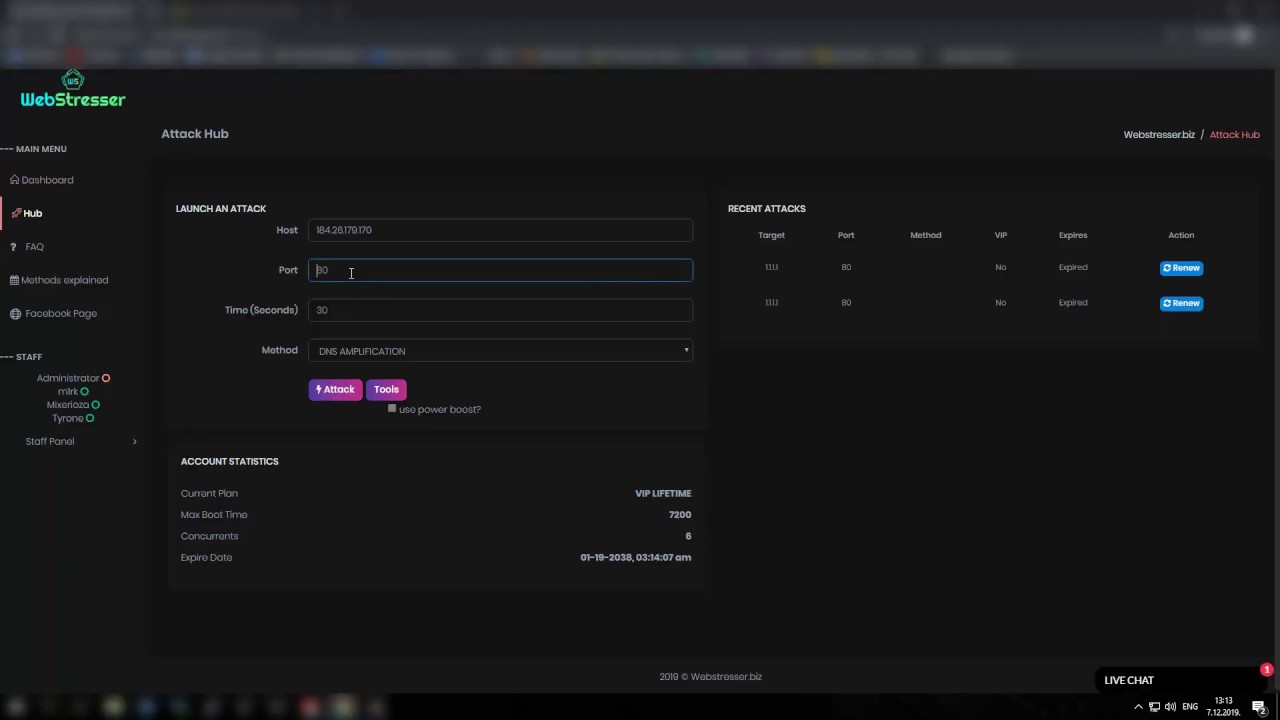1280x720 pixels.
Task: Click the VIP LIFETIME plan value
Action: [x=663, y=494]
